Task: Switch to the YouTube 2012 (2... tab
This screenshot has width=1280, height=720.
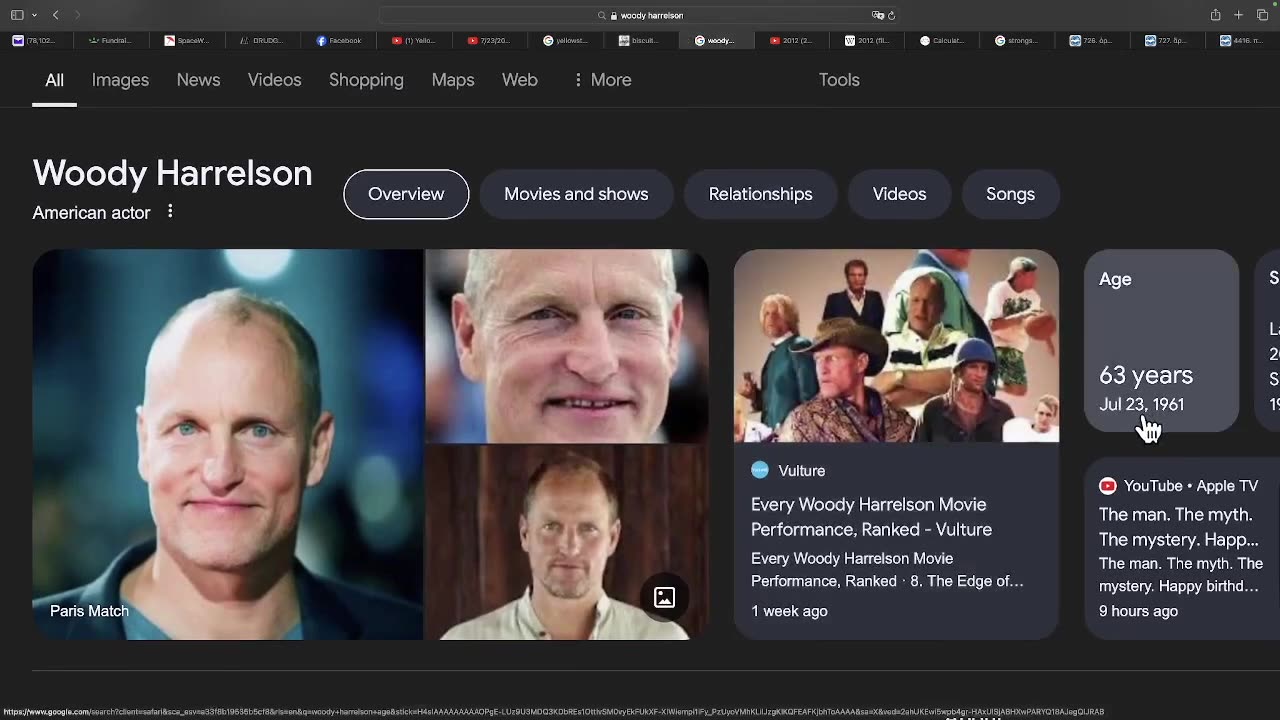Action: pyautogui.click(x=792, y=41)
